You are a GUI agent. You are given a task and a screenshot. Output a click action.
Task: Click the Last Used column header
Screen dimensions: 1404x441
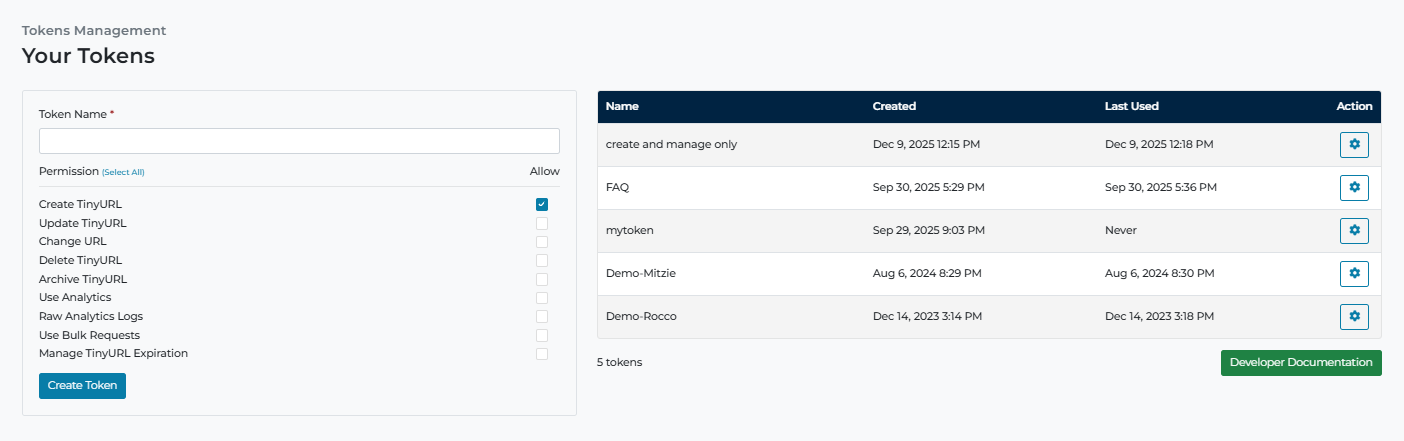[x=1131, y=106]
